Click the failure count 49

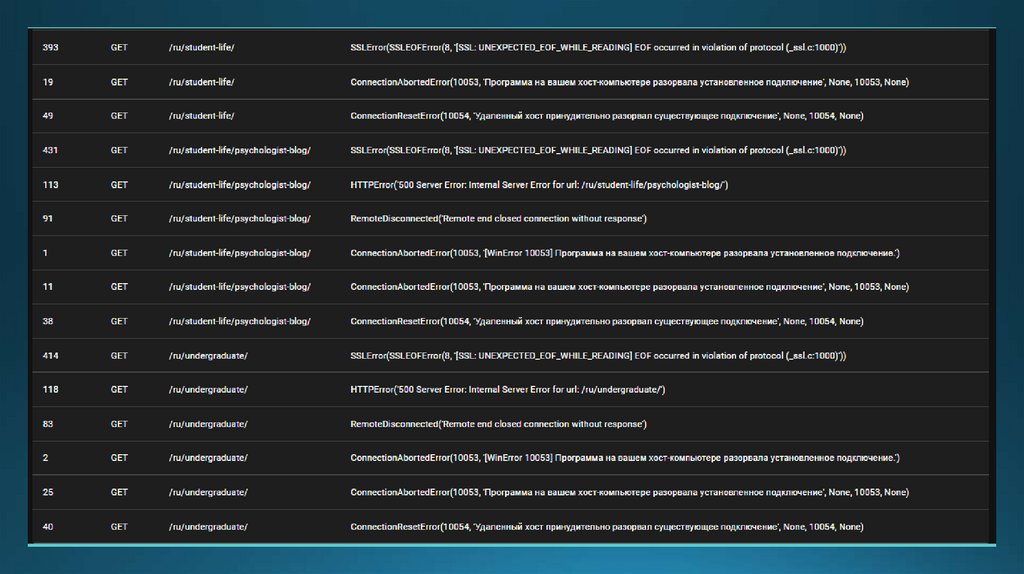(x=48, y=116)
